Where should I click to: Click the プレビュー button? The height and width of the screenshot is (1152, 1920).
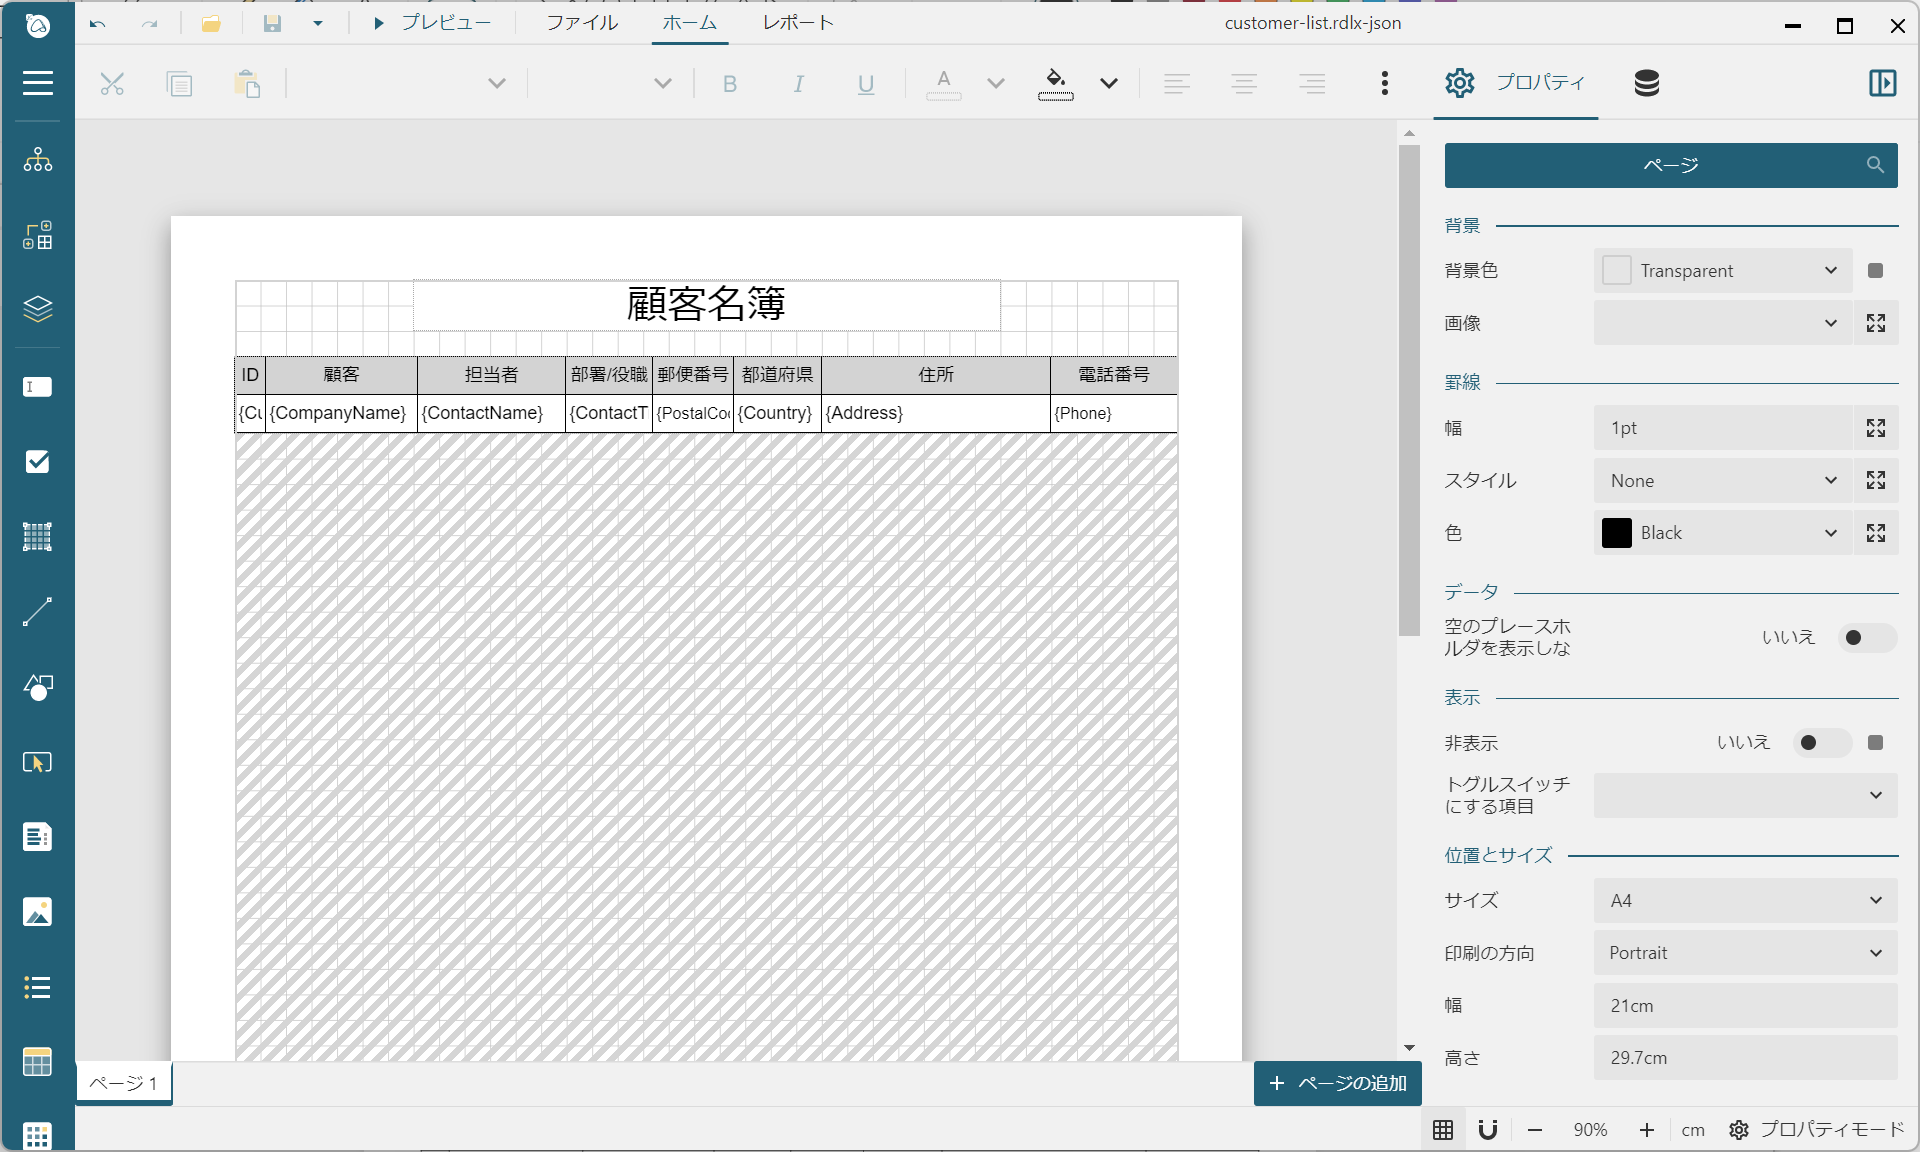click(x=432, y=23)
